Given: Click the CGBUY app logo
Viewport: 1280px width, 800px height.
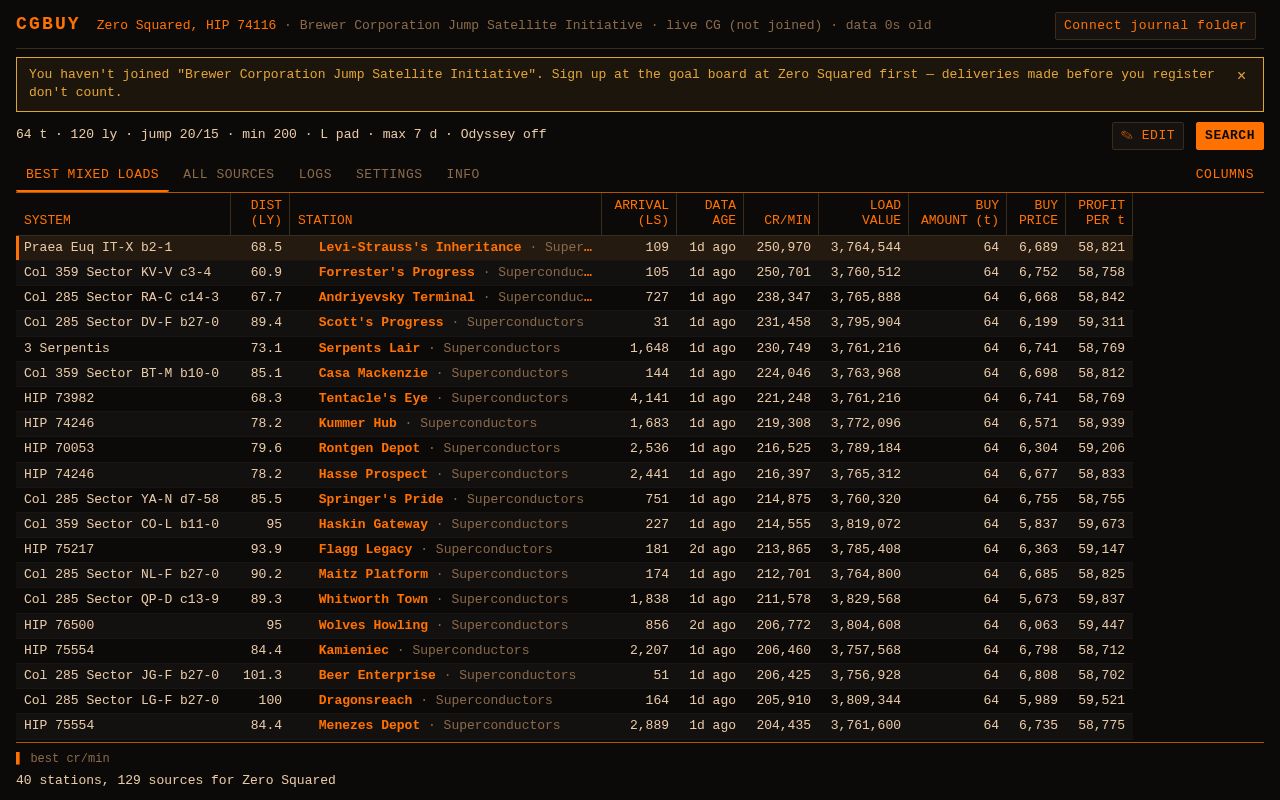Looking at the screenshot, I should tap(48, 24).
